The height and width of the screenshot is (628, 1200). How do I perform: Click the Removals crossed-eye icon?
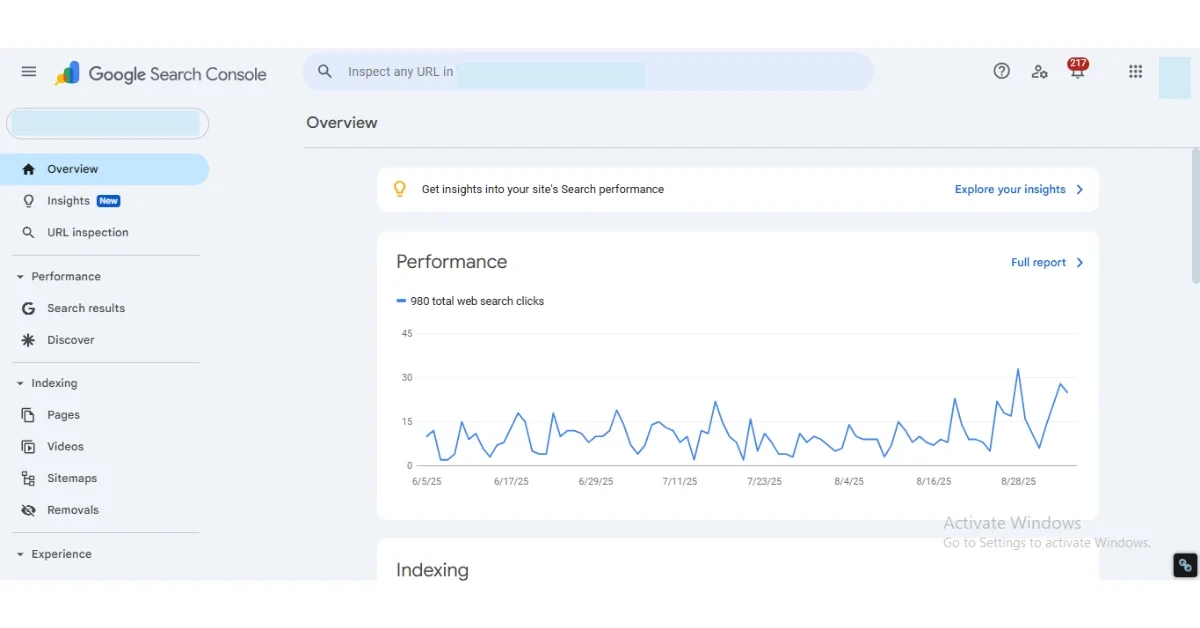pyautogui.click(x=28, y=510)
